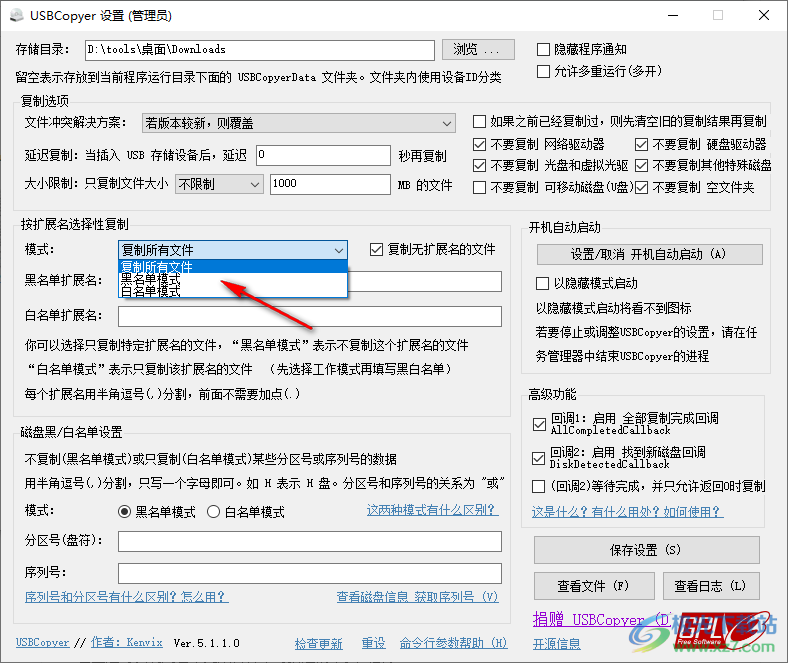This screenshot has height=663, width=788.
Task: Open the USBCopyer homepage link at bottom
Action: pyautogui.click(x=43, y=642)
